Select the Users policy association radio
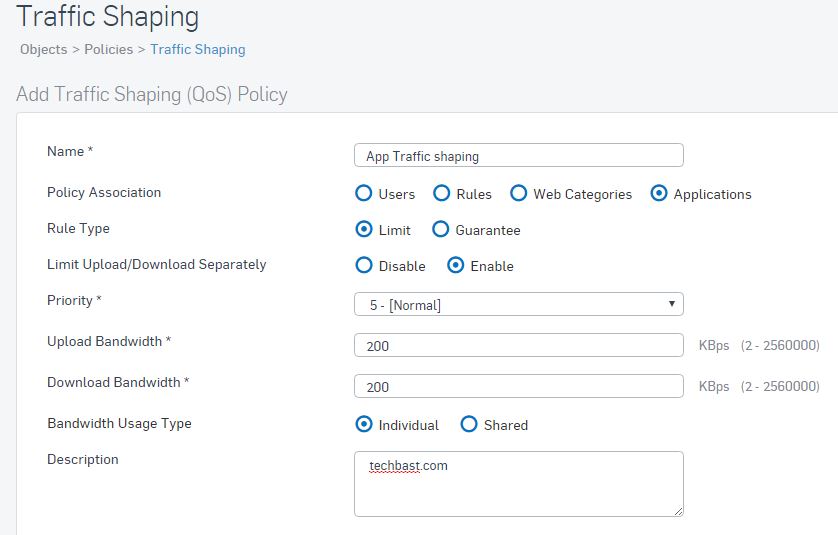Image resolution: width=838 pixels, height=535 pixels. (x=364, y=193)
